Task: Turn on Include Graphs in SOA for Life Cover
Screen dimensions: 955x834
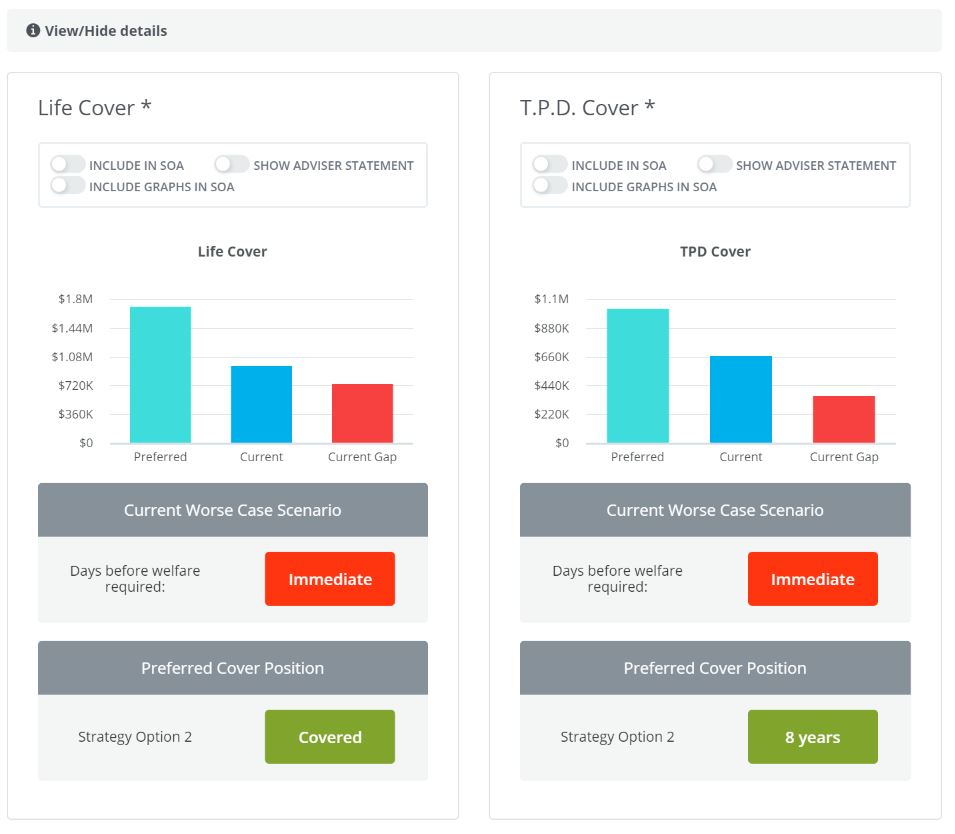Action: tap(68, 186)
